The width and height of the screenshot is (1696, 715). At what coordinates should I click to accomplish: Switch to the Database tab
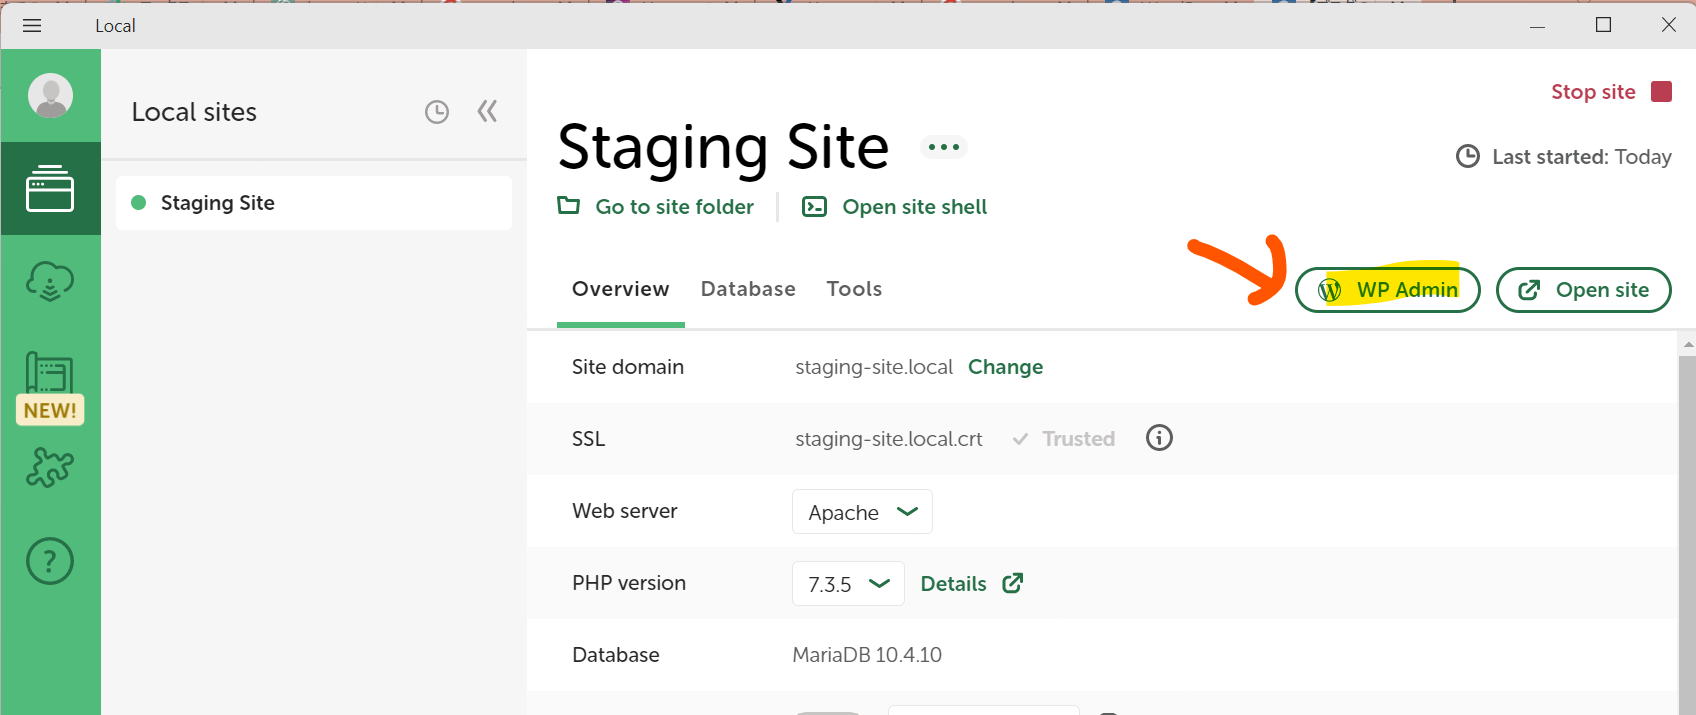pos(748,289)
